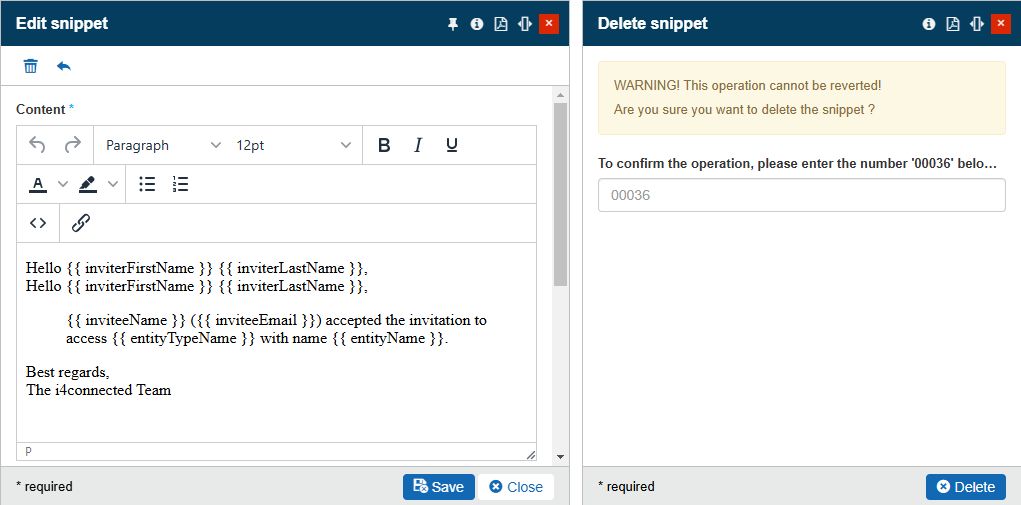Click the trash delete icon in Edit snippet

pos(31,66)
